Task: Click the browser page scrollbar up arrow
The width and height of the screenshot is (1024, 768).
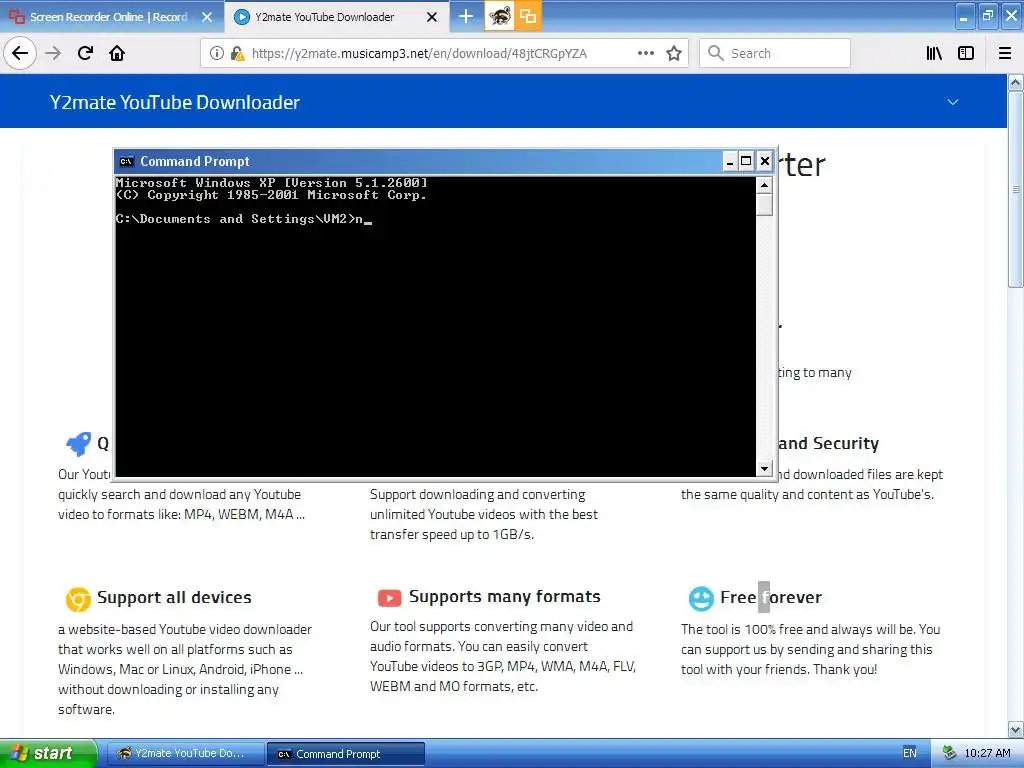Action: click(1015, 82)
